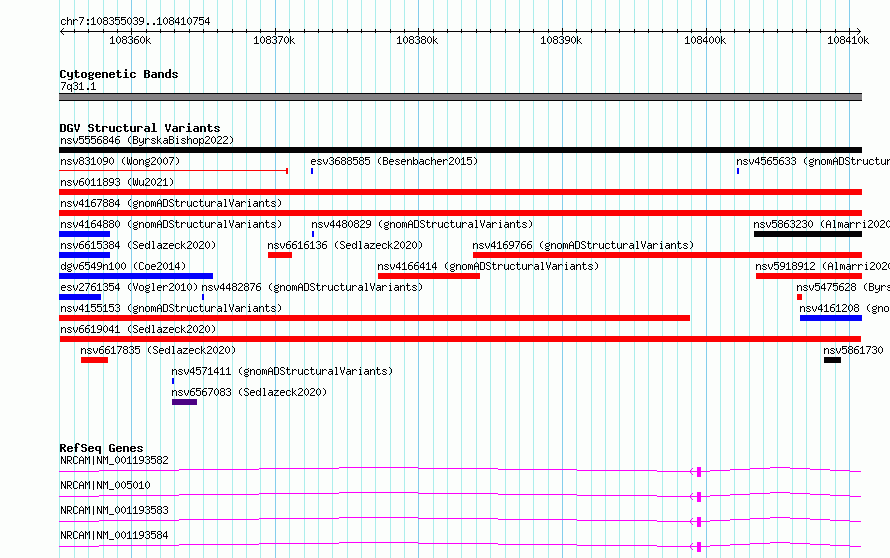Screen dimensions: 890x558
Task: Click the red nsv4166414 variant bar
Action: tap(429, 276)
